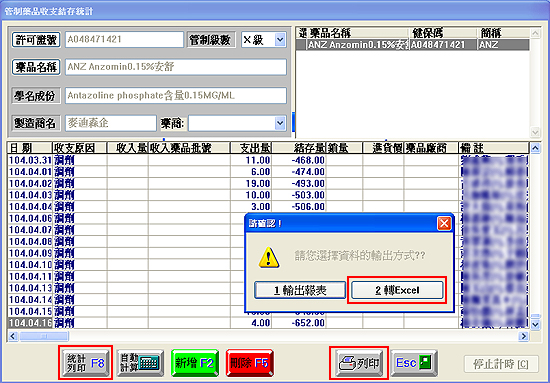
Task: Open the 自動計算 calculator button
Action: coord(140,363)
